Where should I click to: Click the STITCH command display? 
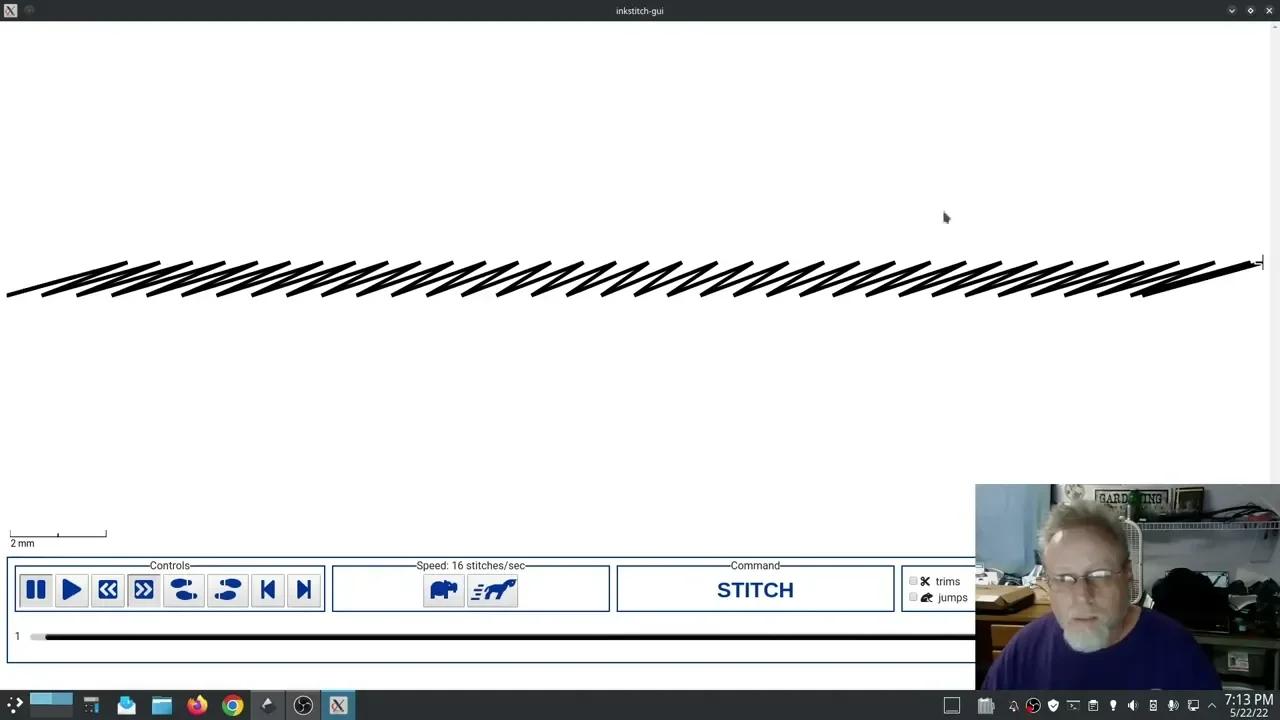[x=755, y=590]
